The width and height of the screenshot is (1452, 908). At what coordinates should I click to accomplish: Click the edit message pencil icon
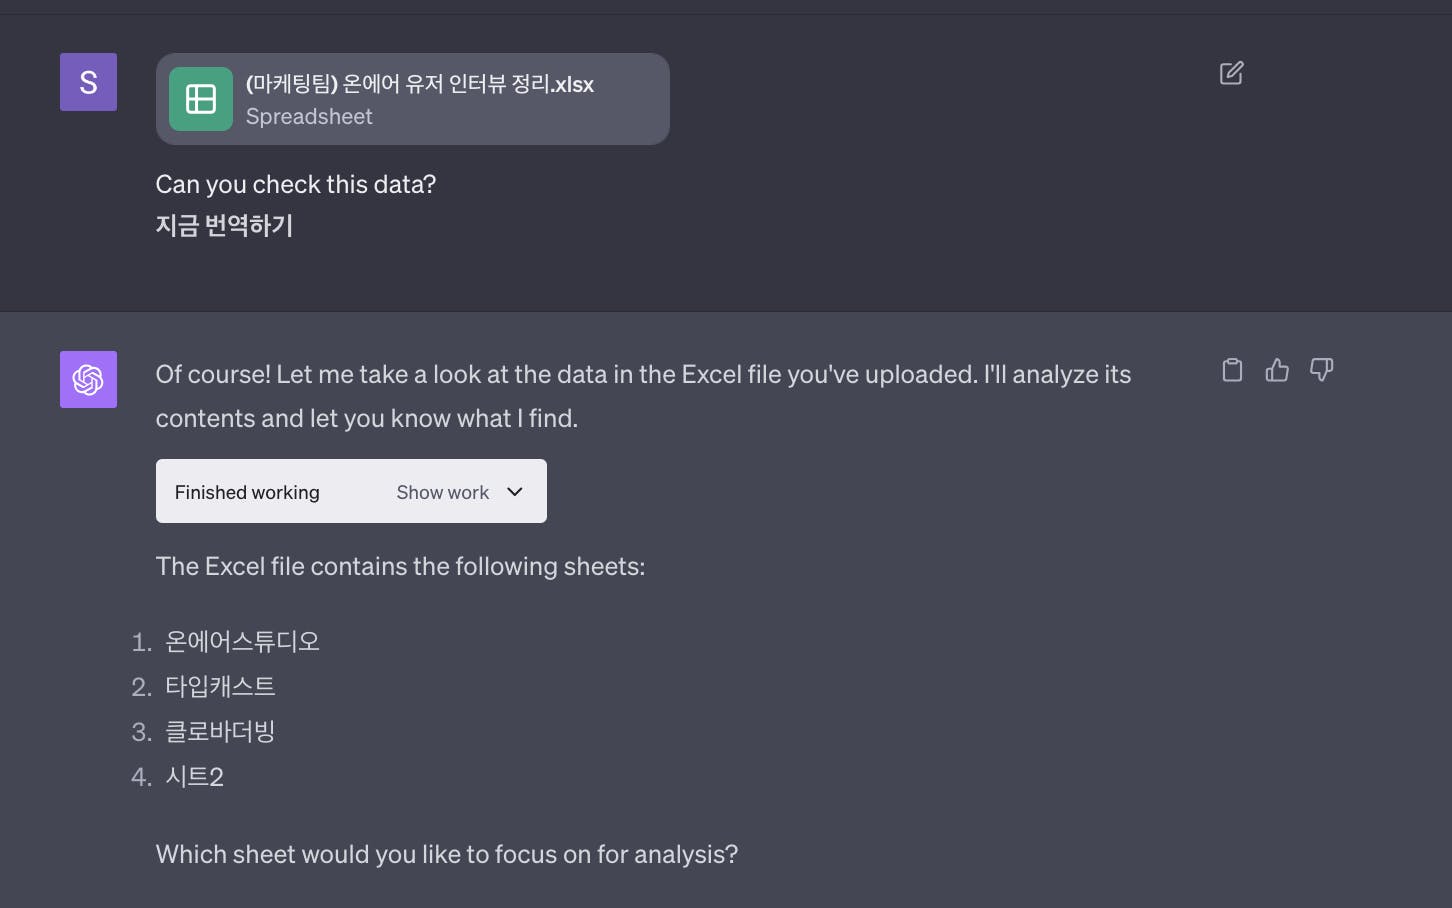(x=1231, y=73)
